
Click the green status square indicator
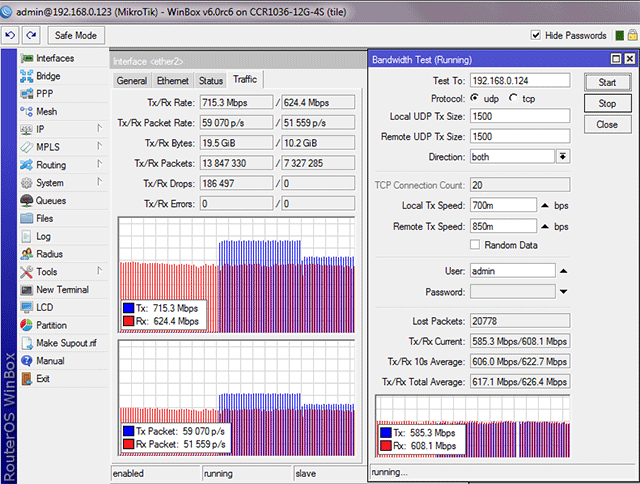coord(620,36)
